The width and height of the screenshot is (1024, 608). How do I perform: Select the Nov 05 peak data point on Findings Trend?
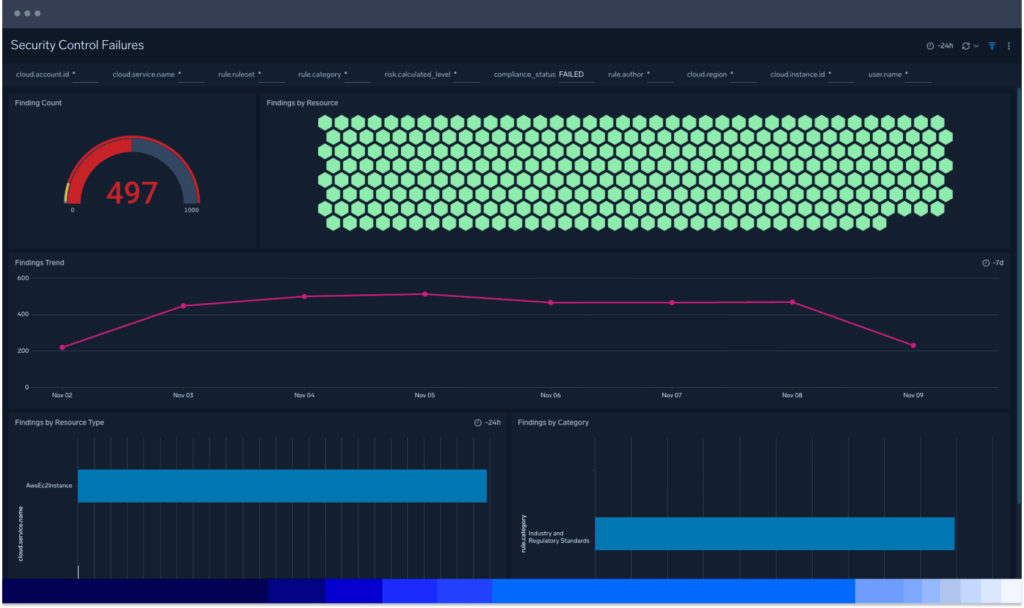pyautogui.click(x=424, y=294)
